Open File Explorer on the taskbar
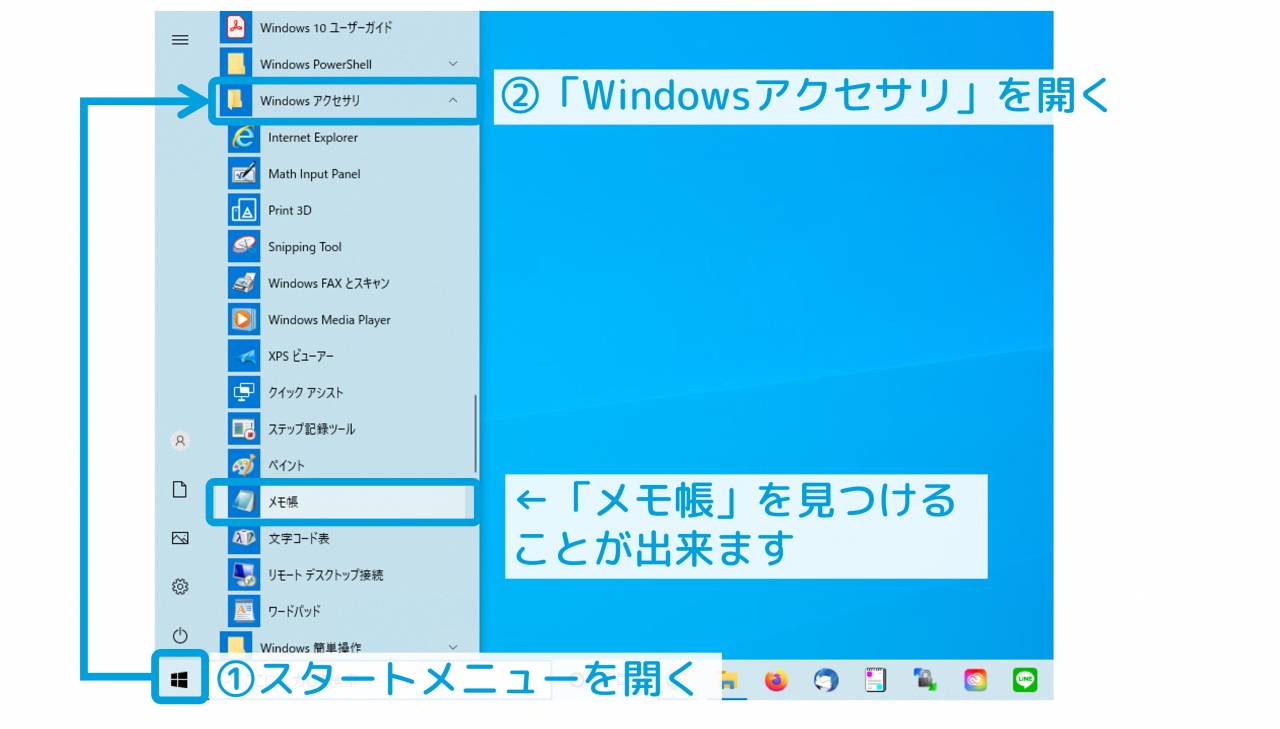 [x=730, y=681]
